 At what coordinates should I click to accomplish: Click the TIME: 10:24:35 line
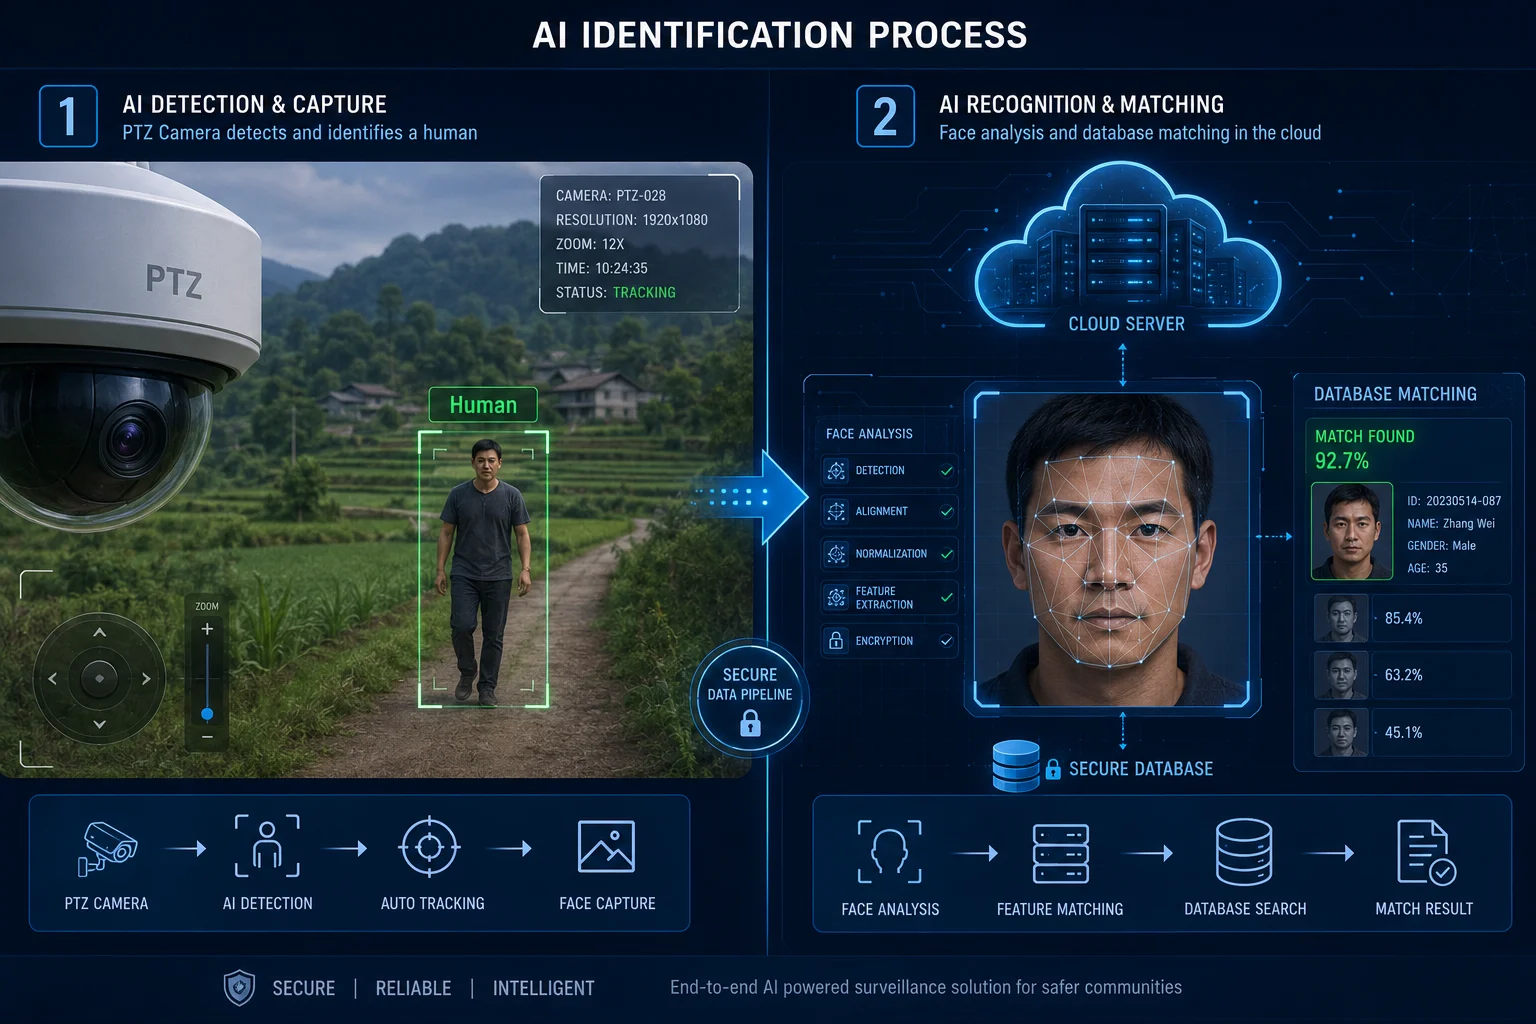click(602, 268)
